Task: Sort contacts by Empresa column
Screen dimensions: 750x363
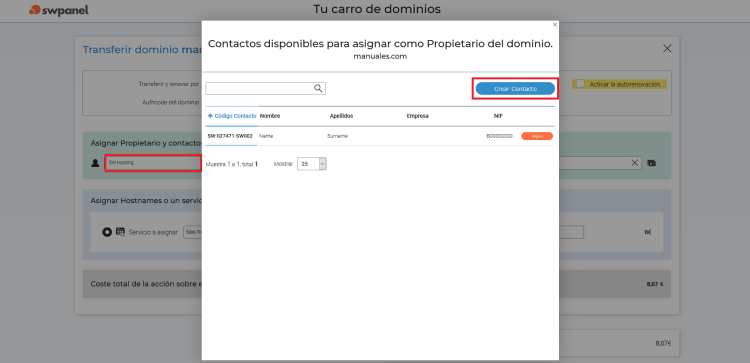Action: [x=418, y=116]
